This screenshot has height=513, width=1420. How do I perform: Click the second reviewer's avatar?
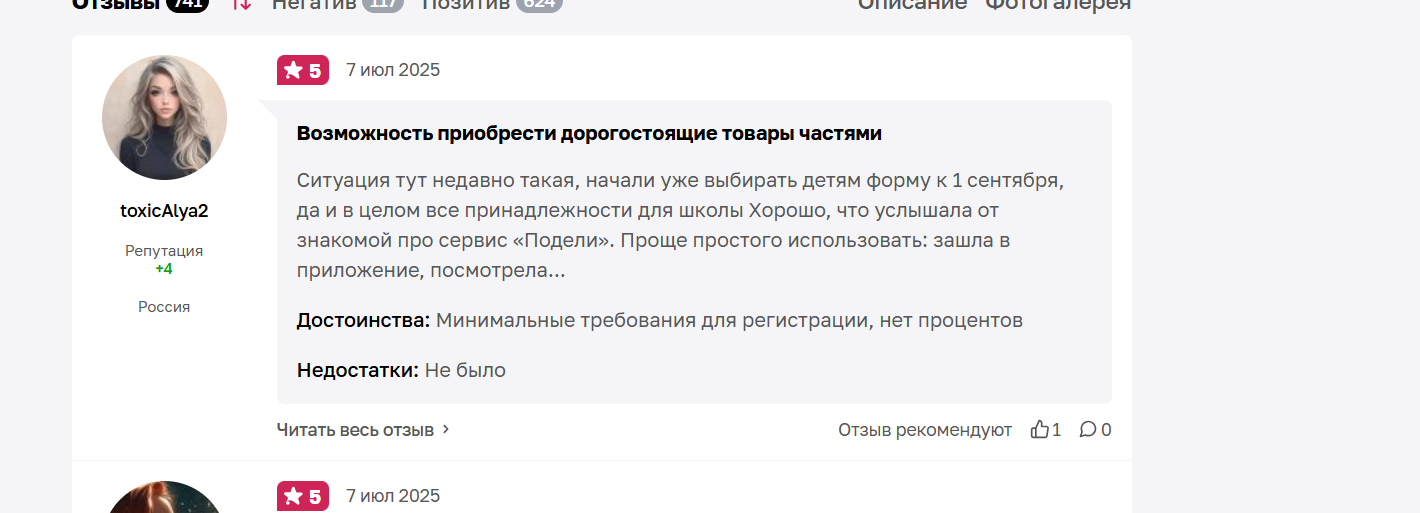[164, 497]
